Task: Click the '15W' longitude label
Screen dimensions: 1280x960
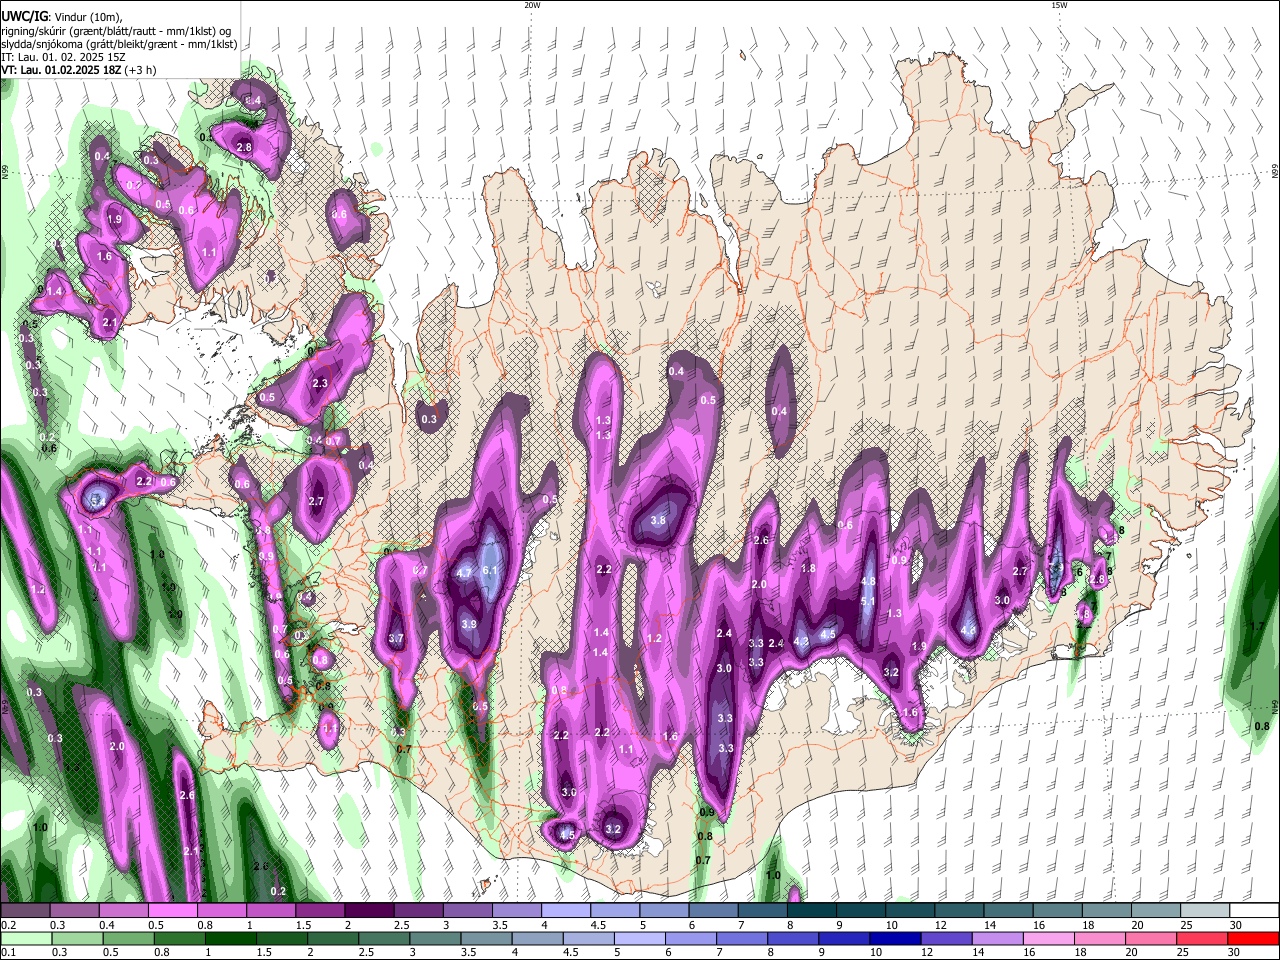Action: [1059, 5]
